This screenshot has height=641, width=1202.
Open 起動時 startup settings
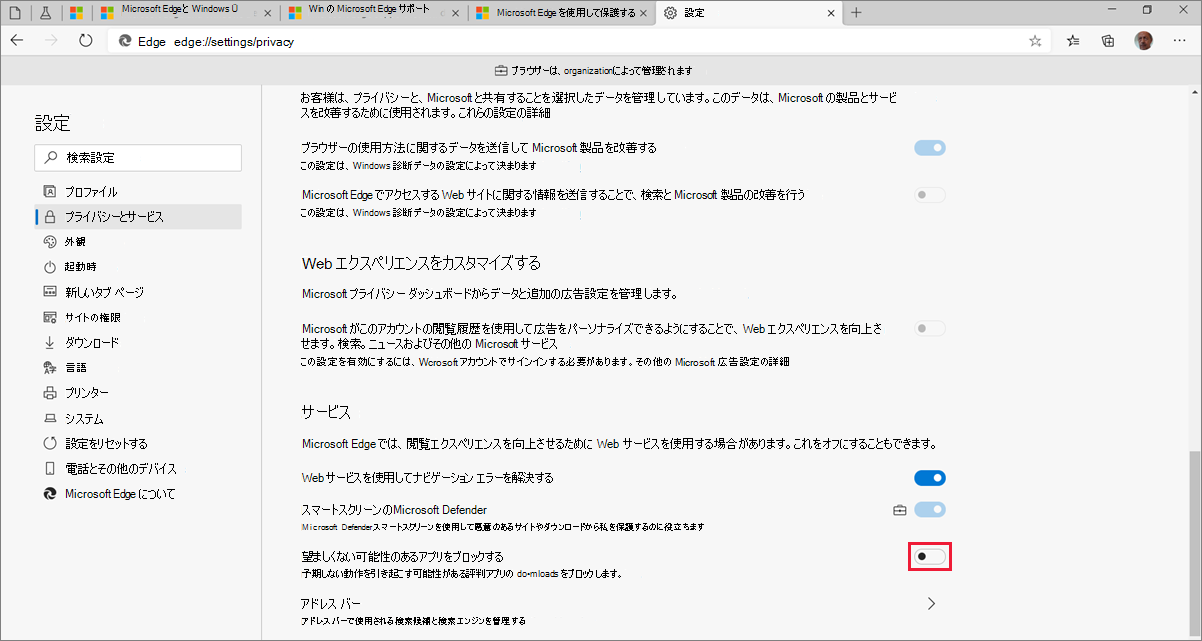138,267
